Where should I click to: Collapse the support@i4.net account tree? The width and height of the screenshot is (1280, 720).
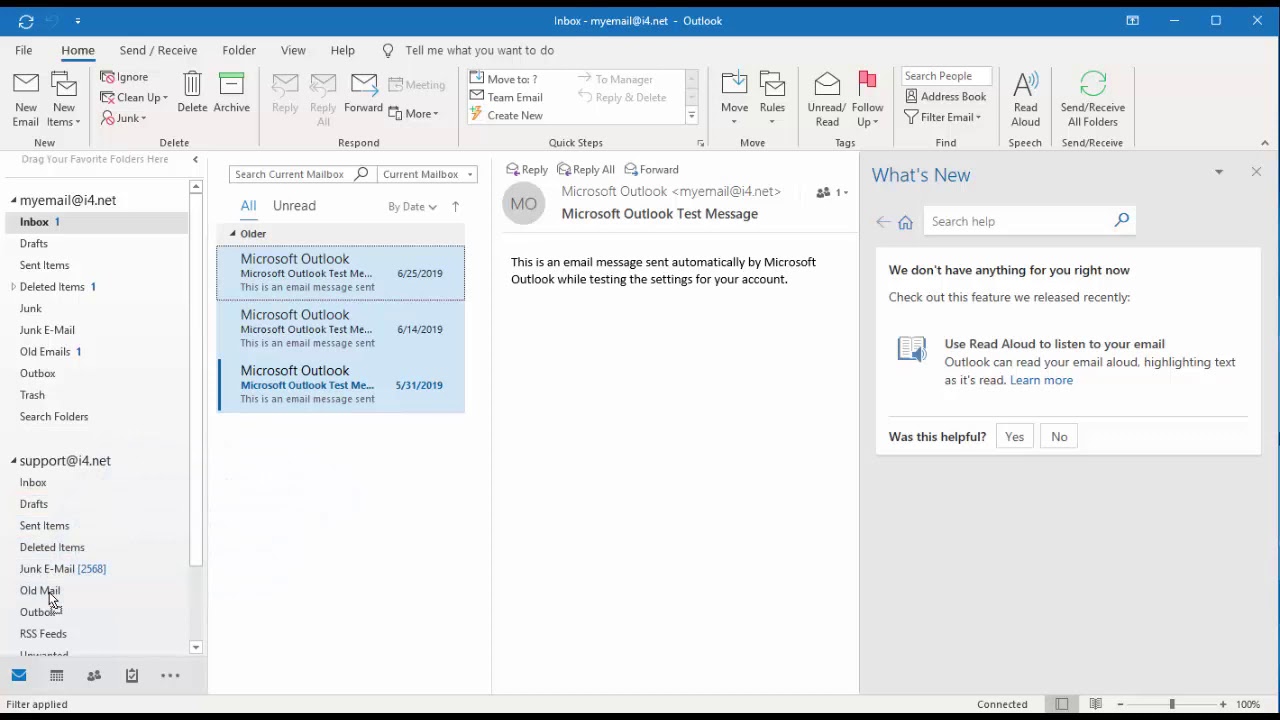tap(14, 461)
